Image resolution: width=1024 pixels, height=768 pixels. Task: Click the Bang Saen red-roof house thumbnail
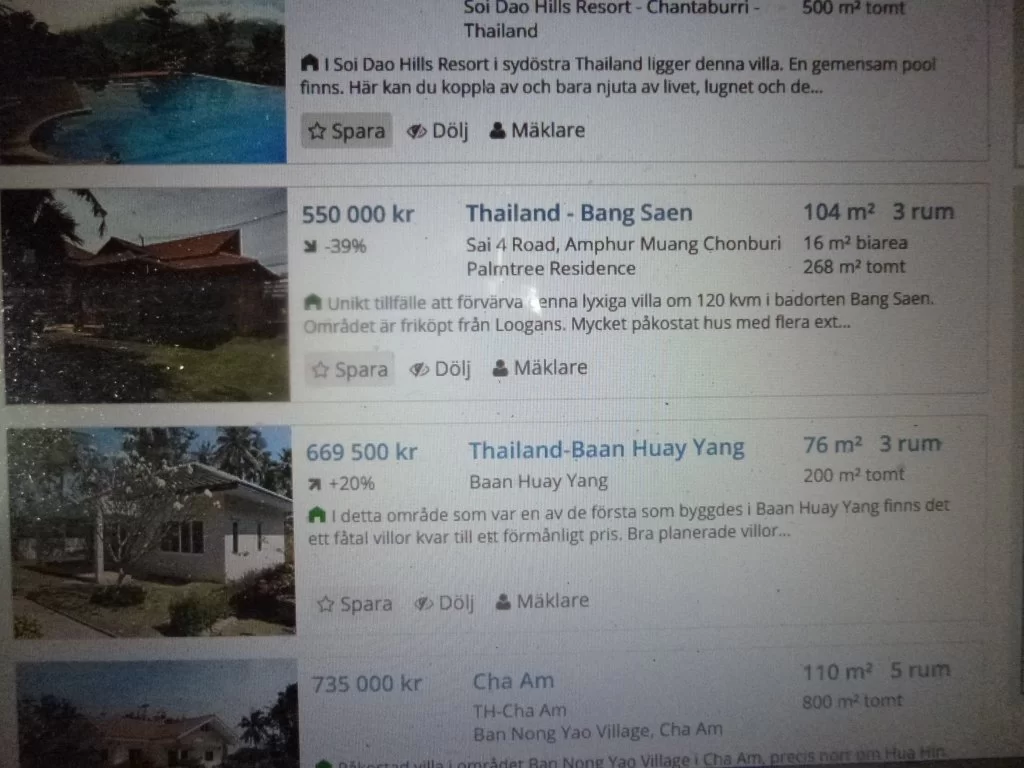pos(145,295)
